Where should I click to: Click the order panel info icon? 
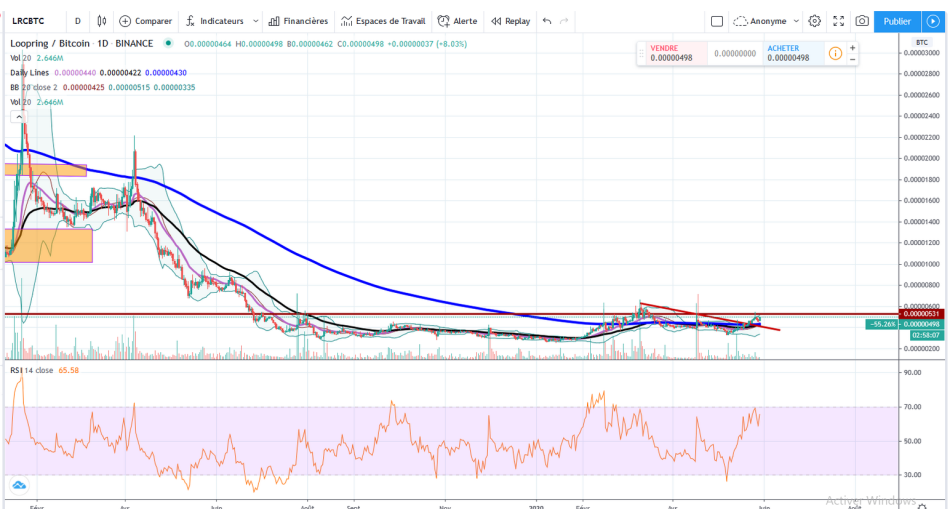[x=835, y=53]
